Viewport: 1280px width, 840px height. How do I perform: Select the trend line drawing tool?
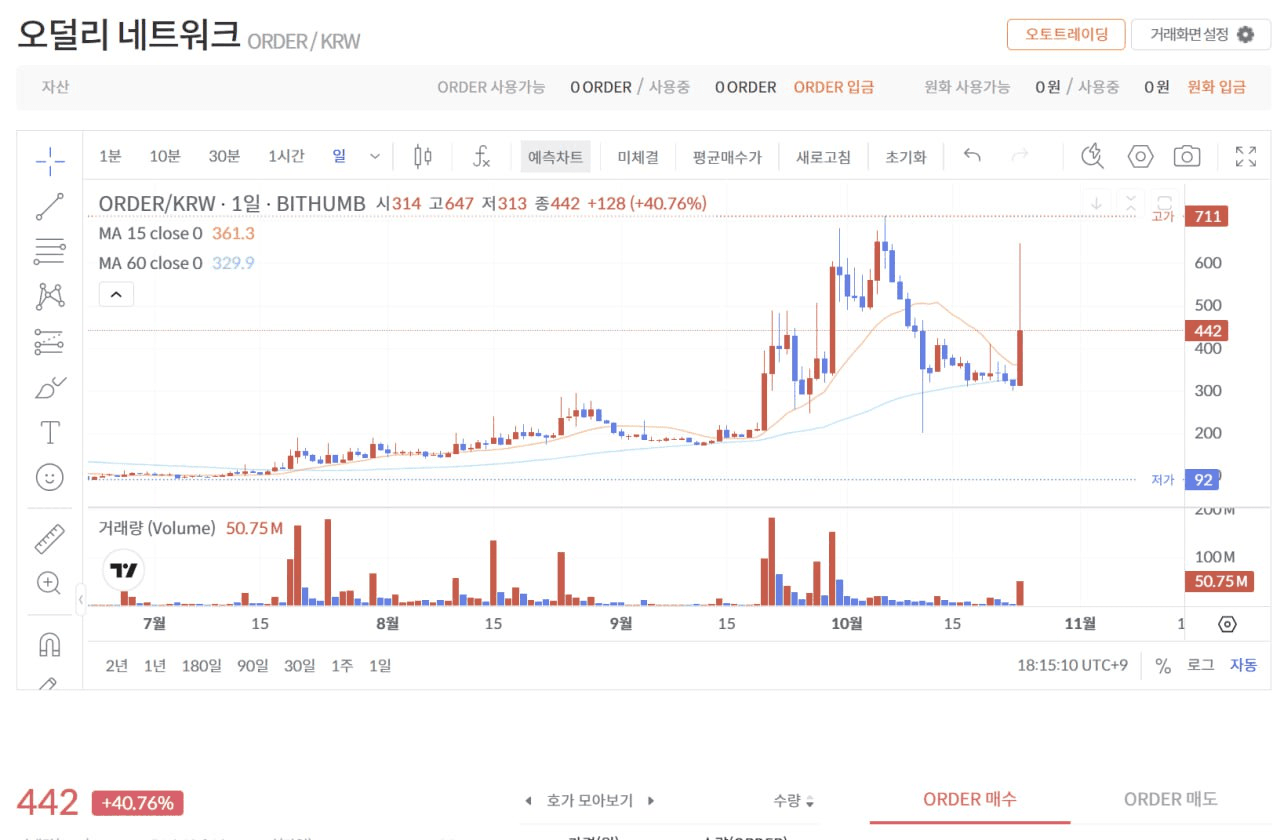pyautogui.click(x=49, y=206)
